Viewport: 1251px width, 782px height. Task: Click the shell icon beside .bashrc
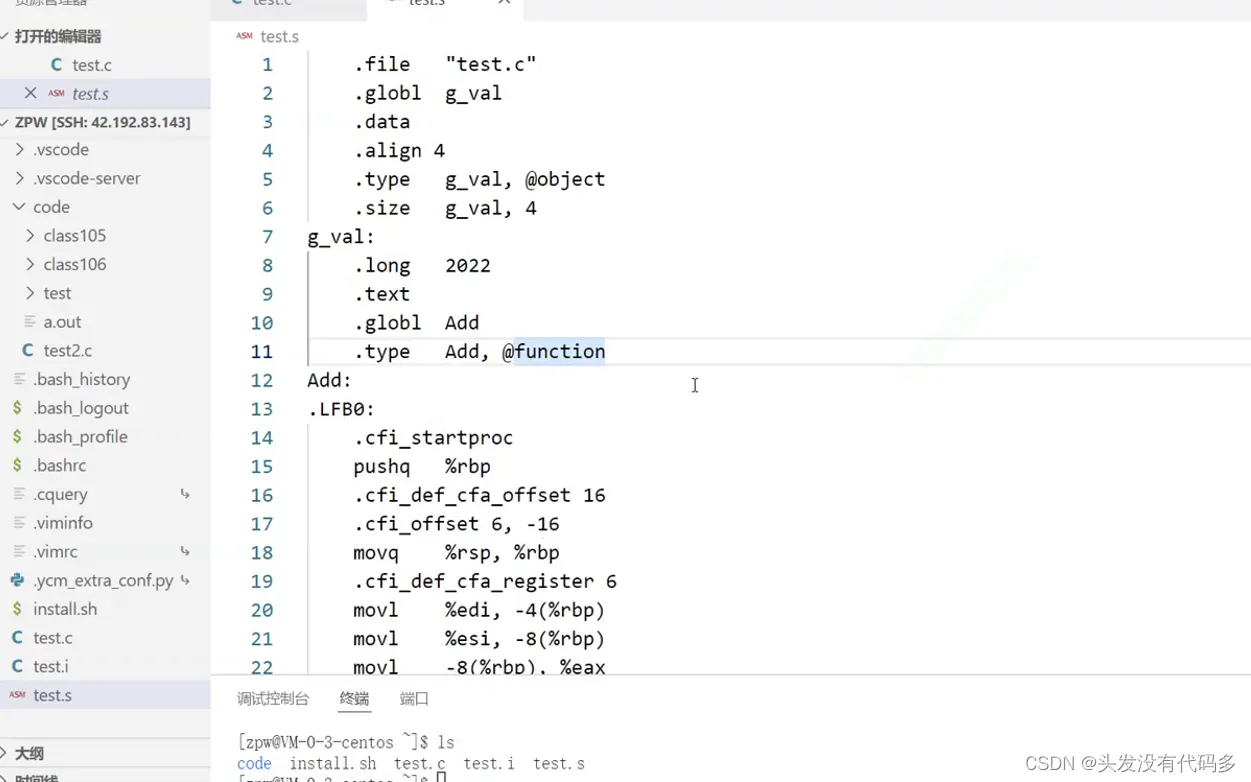click(x=17, y=465)
